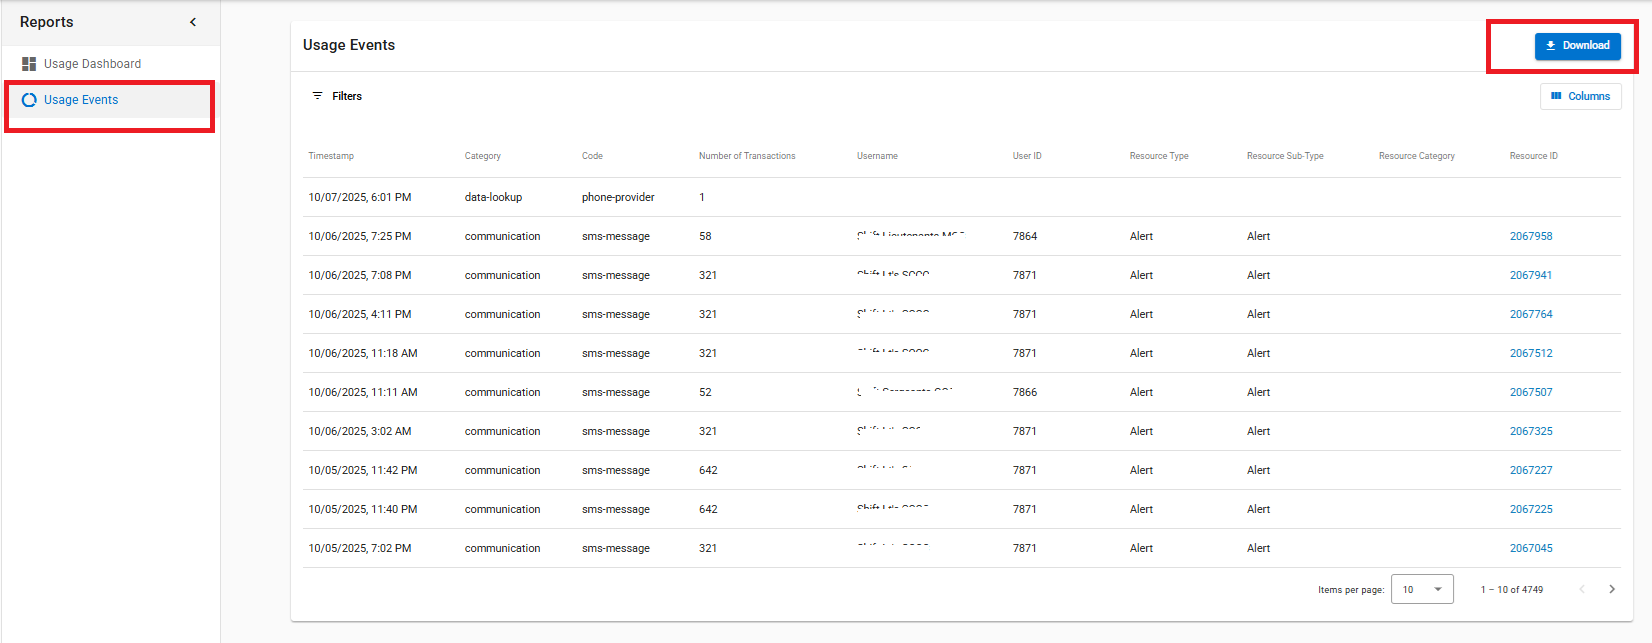The image size is (1652, 643).
Task: Sort by Number of Transactions header
Action: coord(747,156)
